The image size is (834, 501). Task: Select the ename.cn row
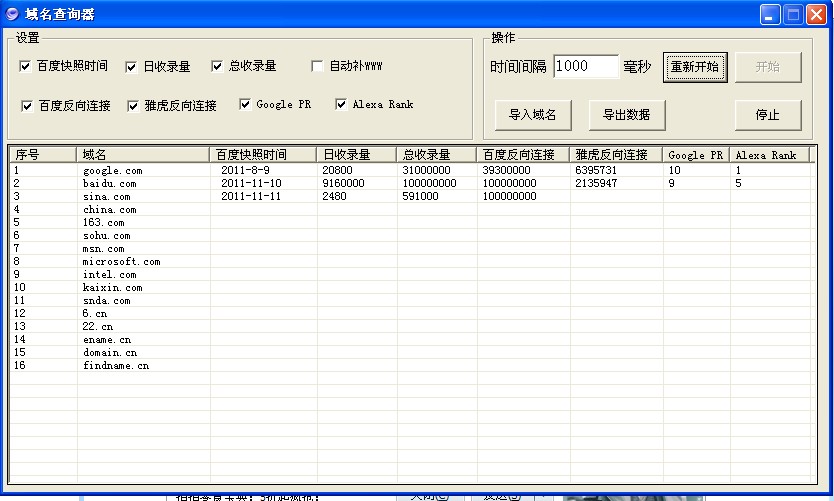pyautogui.click(x=412, y=339)
